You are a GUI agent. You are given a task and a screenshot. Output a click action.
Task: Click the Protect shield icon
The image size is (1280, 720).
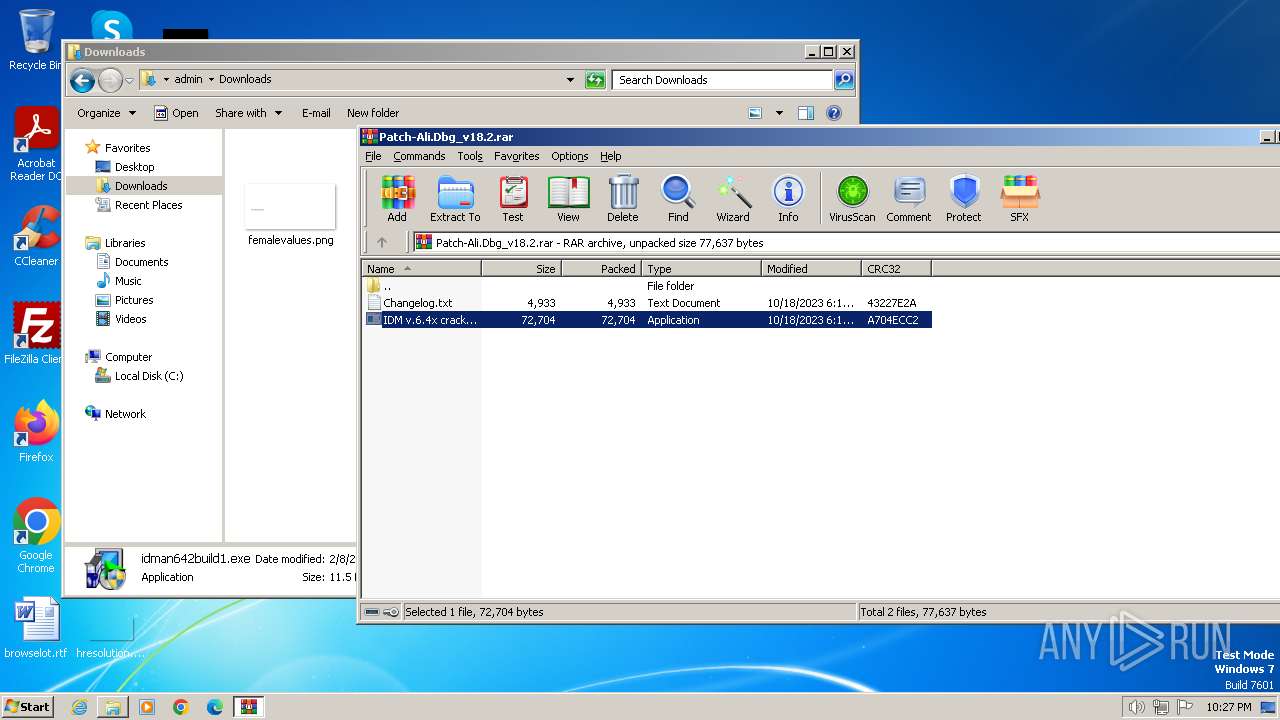coord(964,198)
